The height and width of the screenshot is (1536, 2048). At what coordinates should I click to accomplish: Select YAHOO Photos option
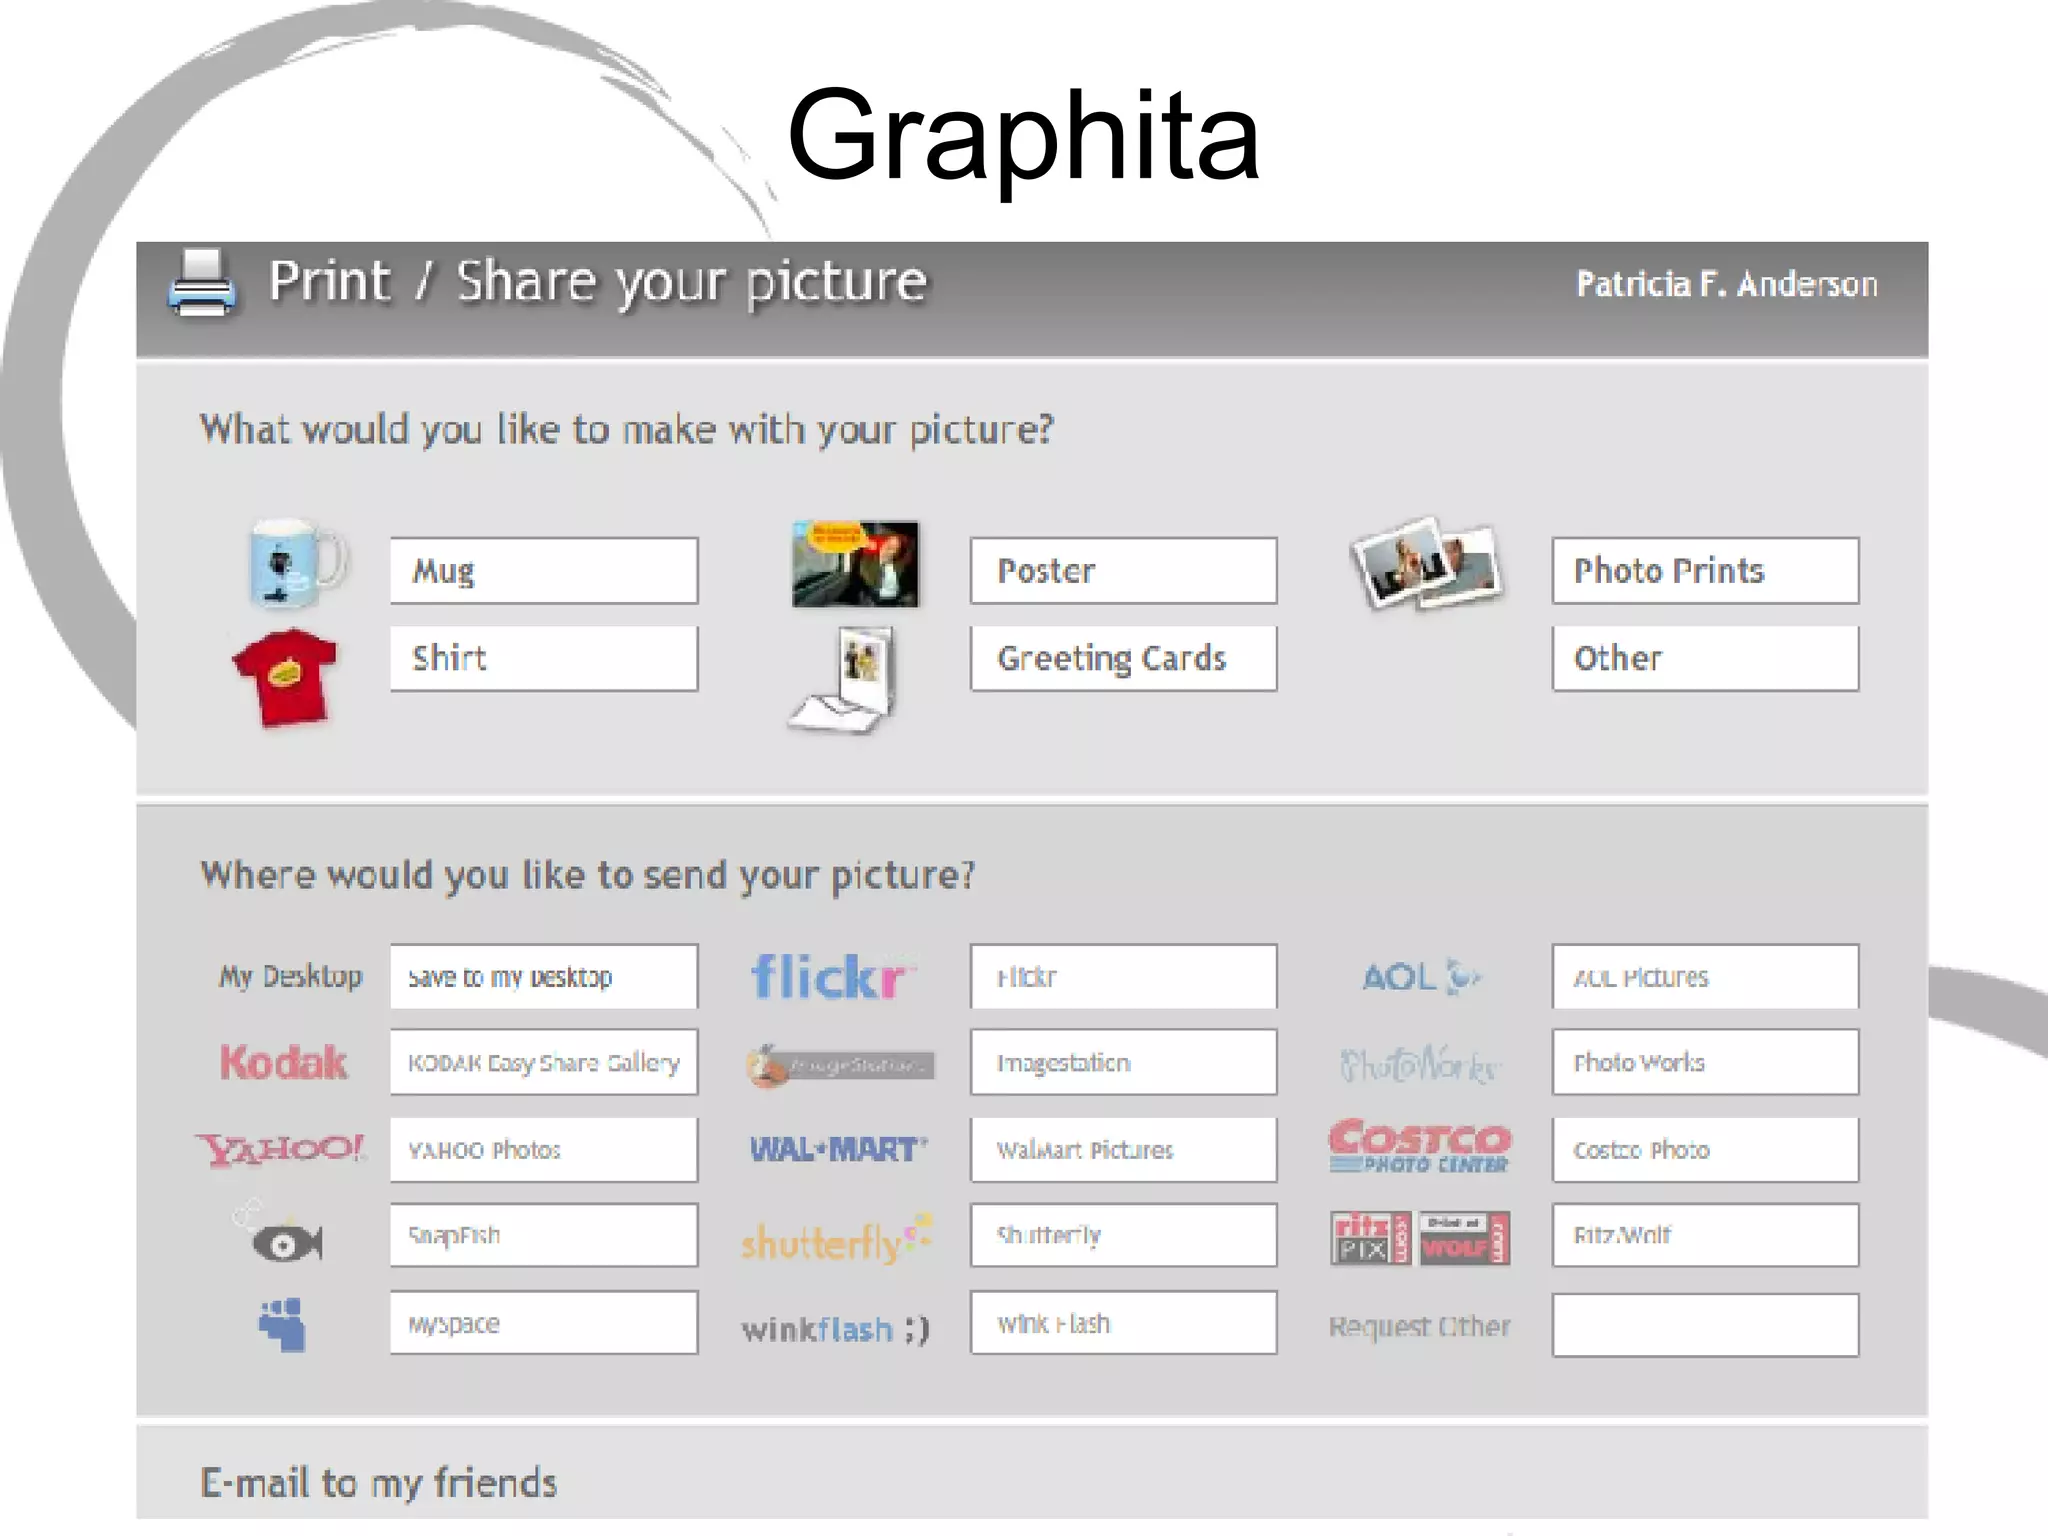coord(544,1150)
